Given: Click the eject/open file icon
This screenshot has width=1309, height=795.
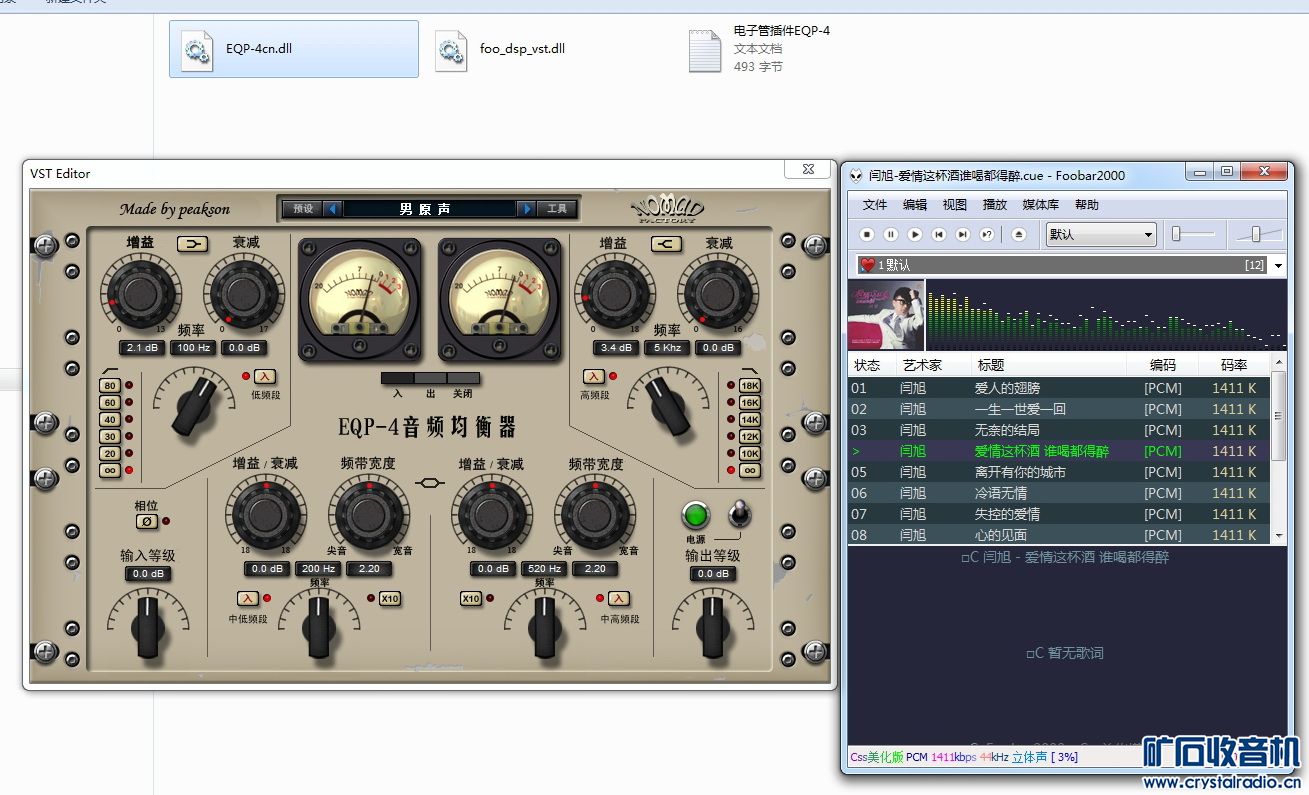Looking at the screenshot, I should pyautogui.click(x=1019, y=235).
